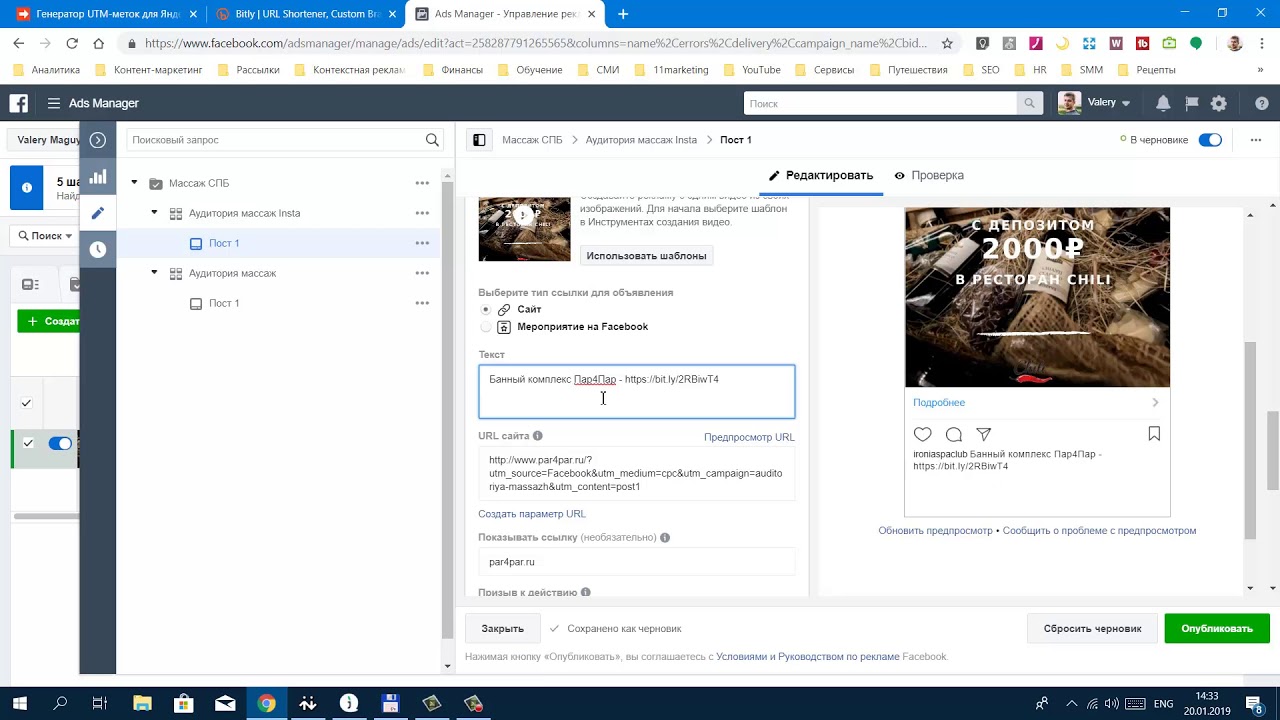Toggle the В черновике switch
The image size is (1280, 720).
[x=1210, y=140]
